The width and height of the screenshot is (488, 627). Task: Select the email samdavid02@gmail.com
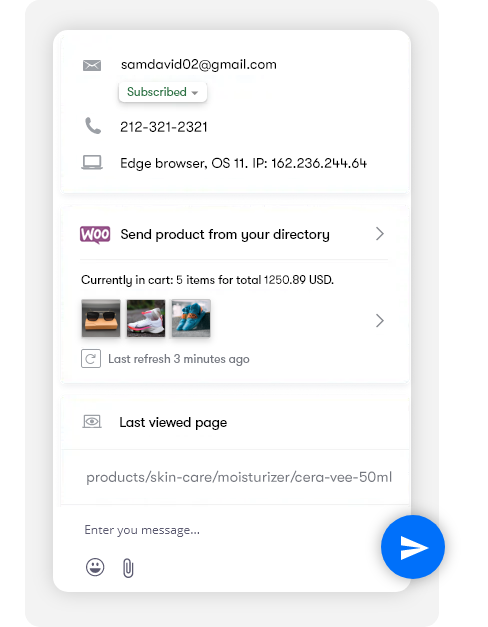coord(199,64)
